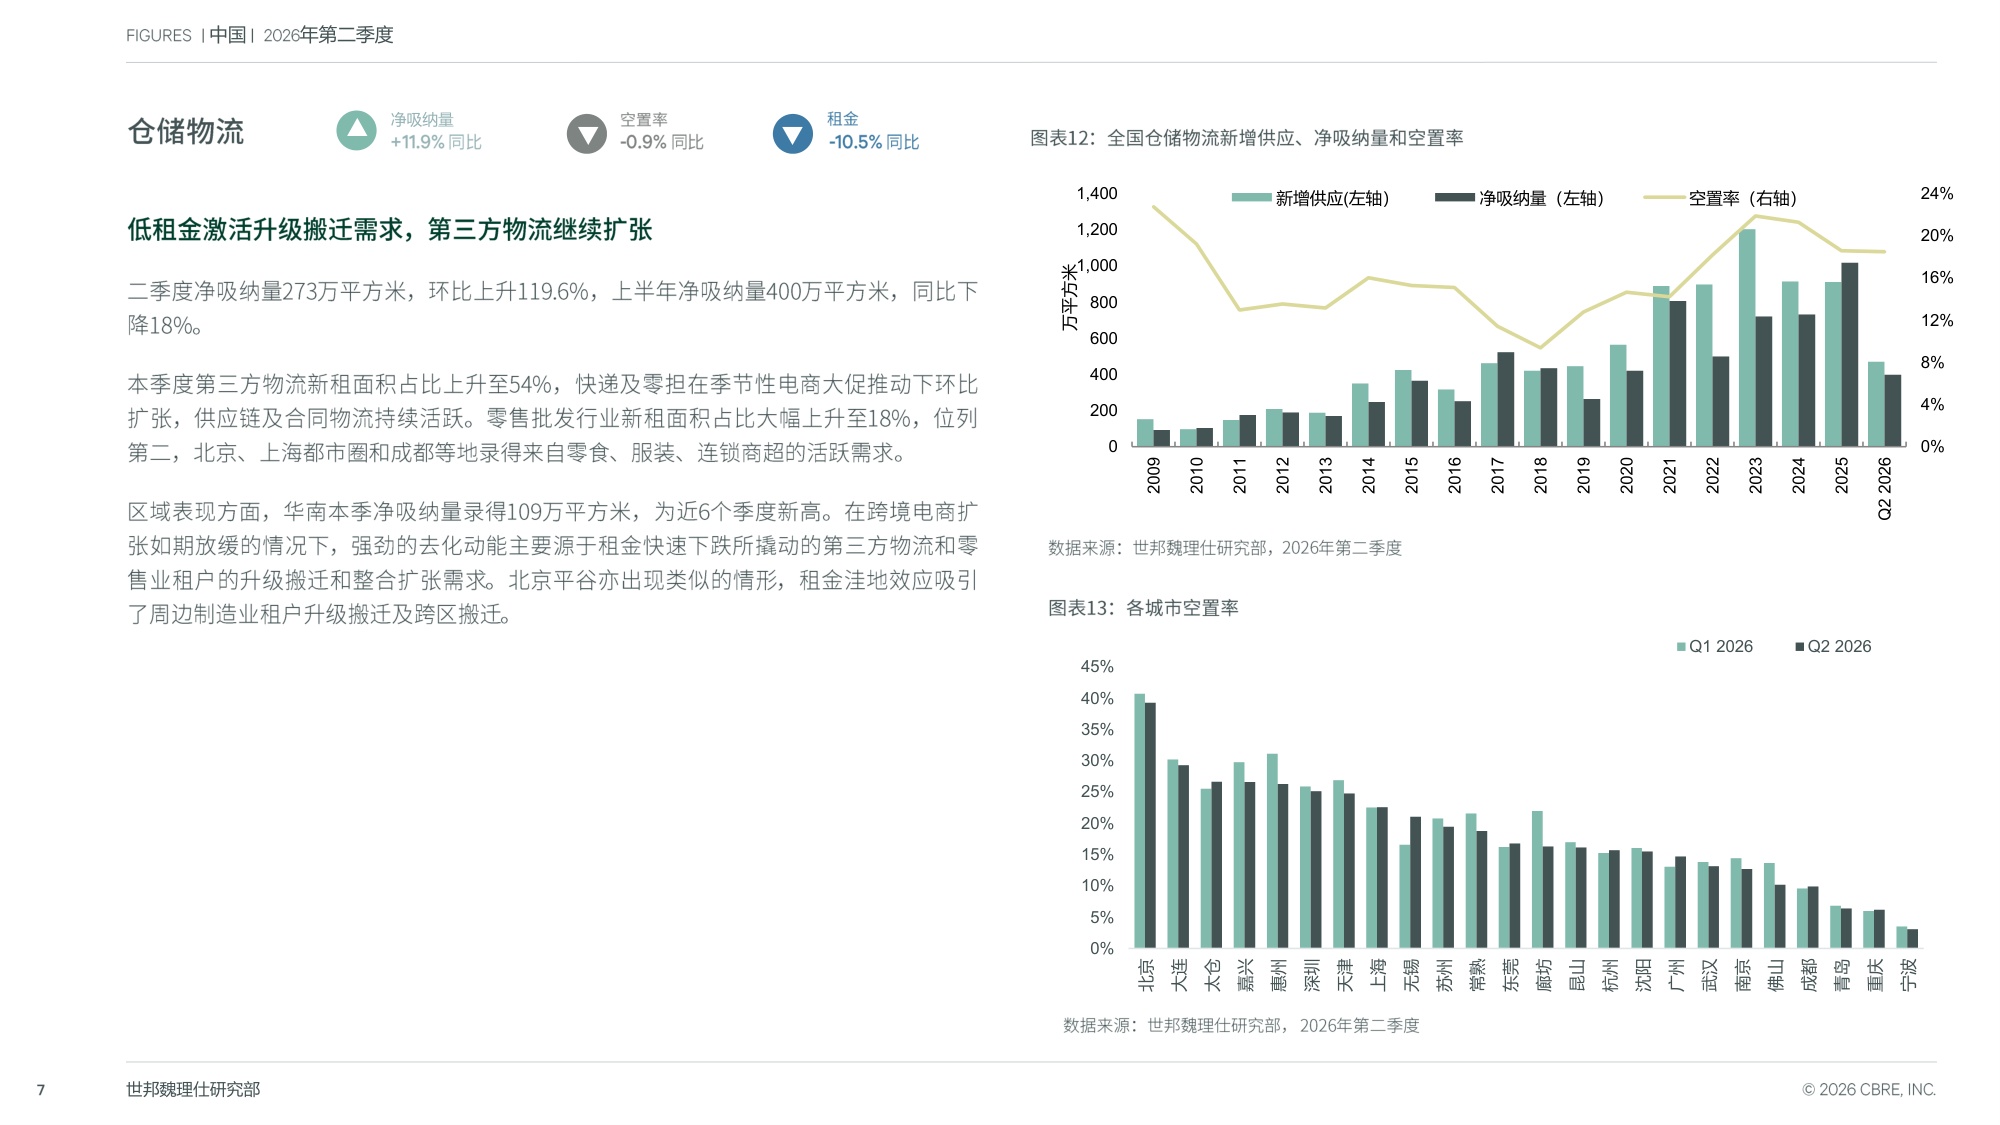Click chart title 图表13：各城市空置率
This screenshot has height=1125, width=2000.
pyautogui.click(x=1143, y=608)
